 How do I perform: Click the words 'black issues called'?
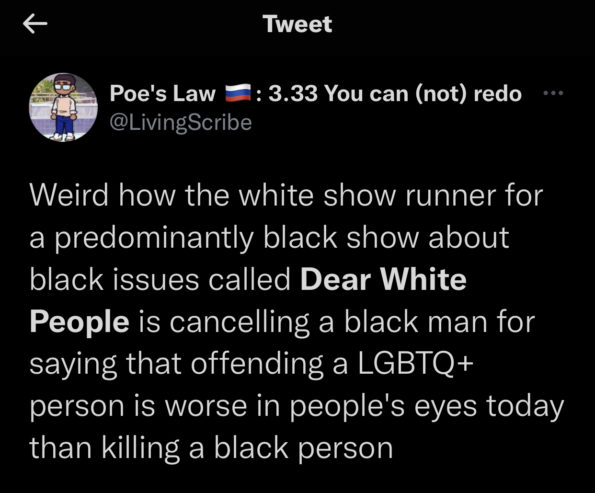pyautogui.click(x=160, y=279)
